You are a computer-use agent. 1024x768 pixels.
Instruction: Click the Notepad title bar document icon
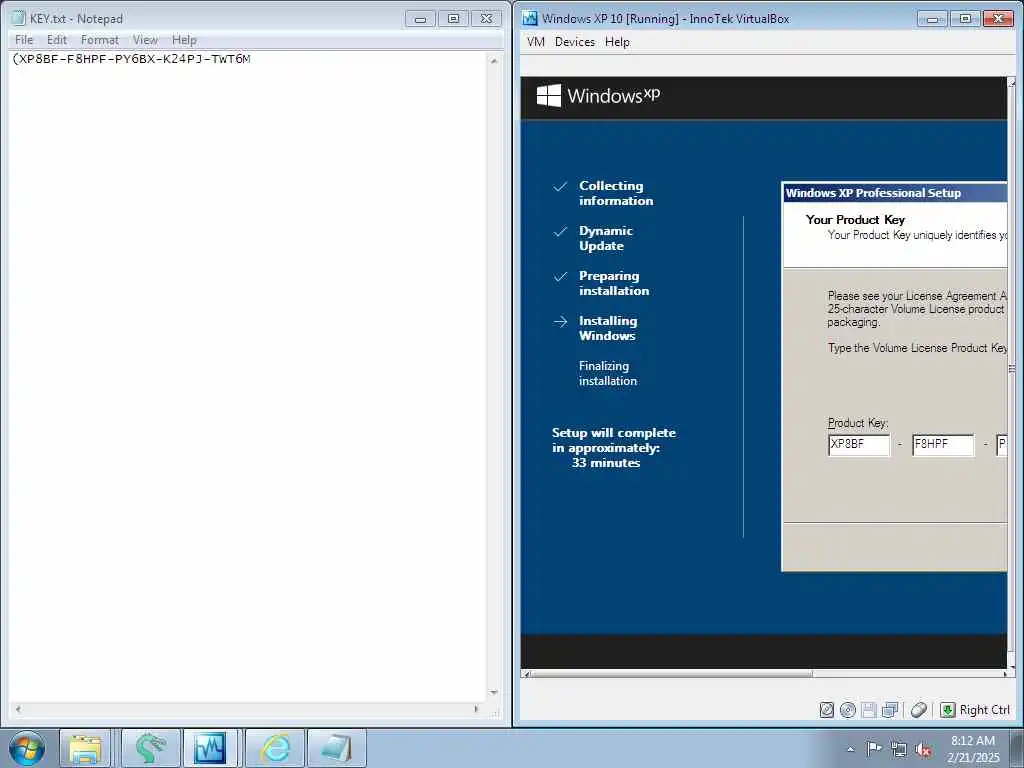point(18,18)
